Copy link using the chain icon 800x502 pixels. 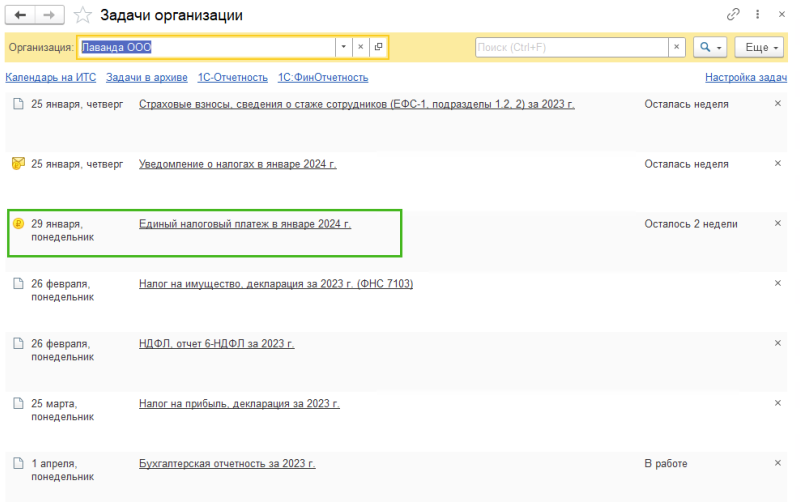[x=733, y=14]
